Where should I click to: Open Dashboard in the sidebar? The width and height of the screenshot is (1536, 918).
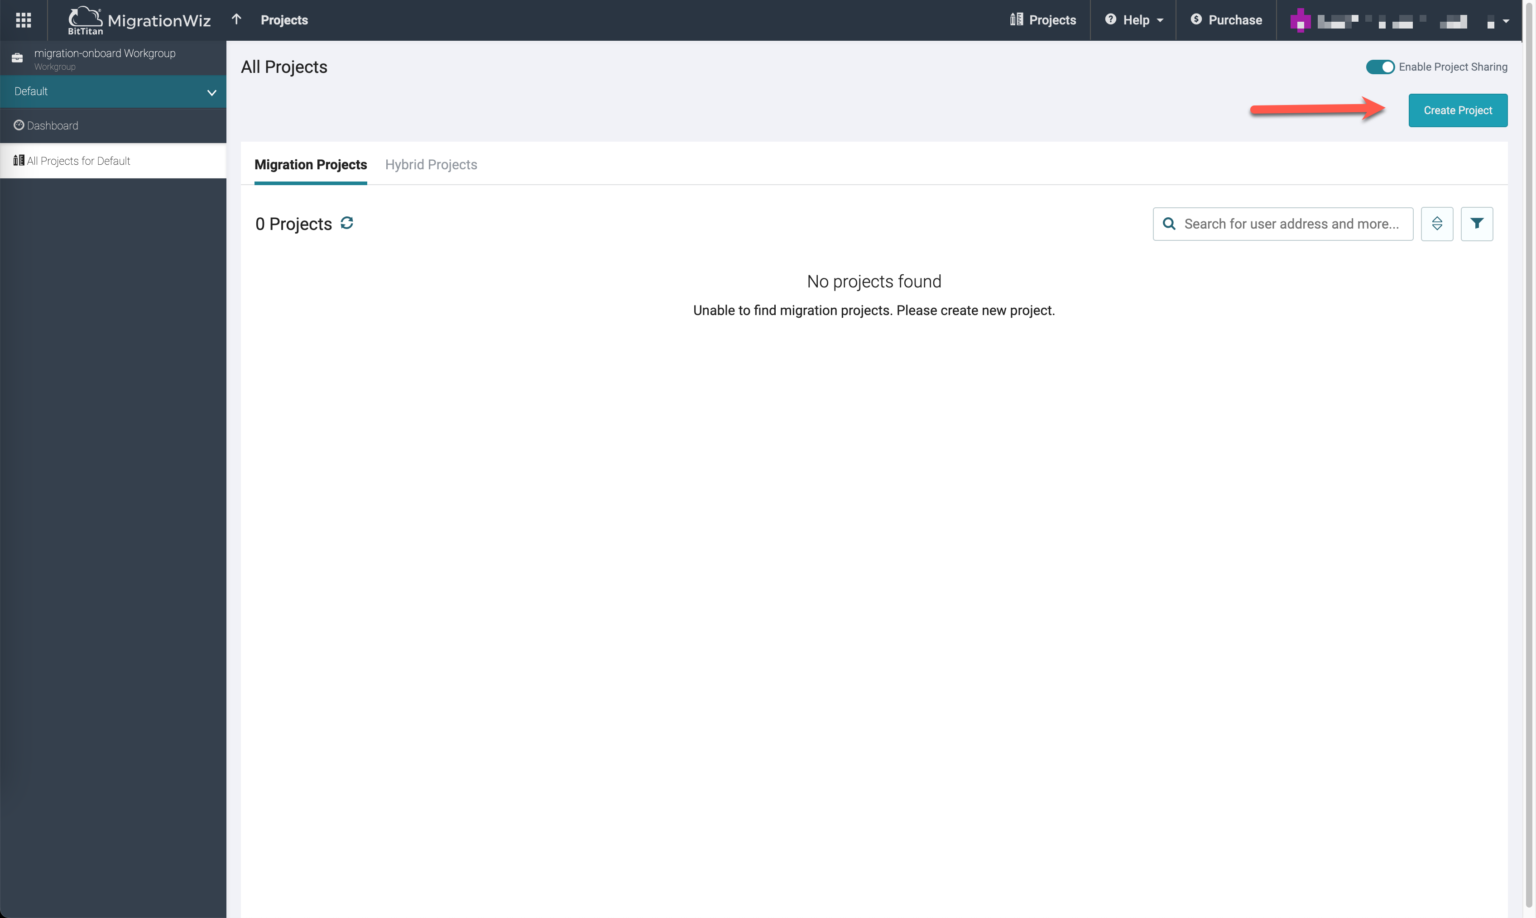point(52,126)
